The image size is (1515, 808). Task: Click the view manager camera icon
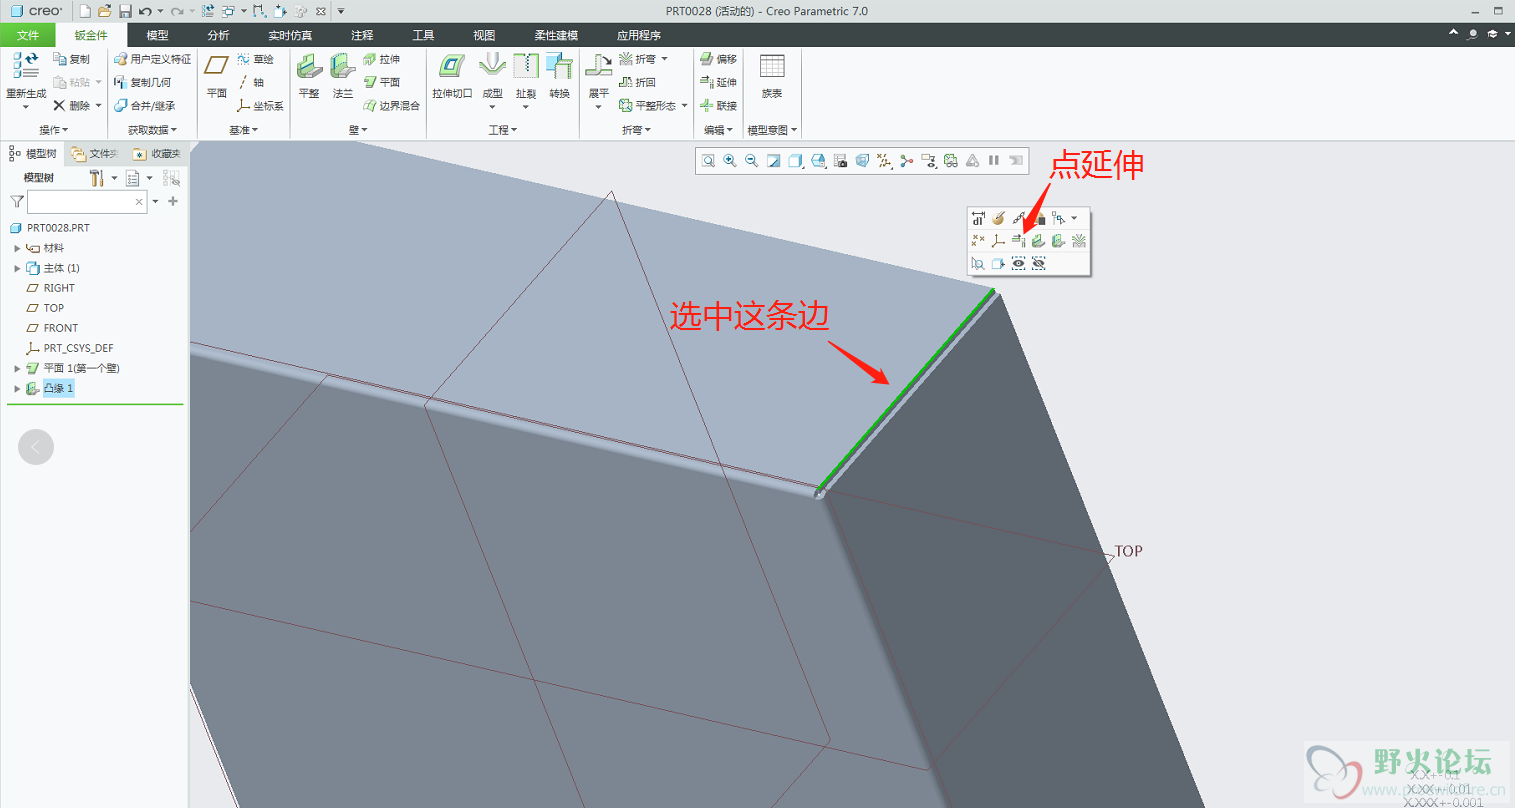click(840, 160)
